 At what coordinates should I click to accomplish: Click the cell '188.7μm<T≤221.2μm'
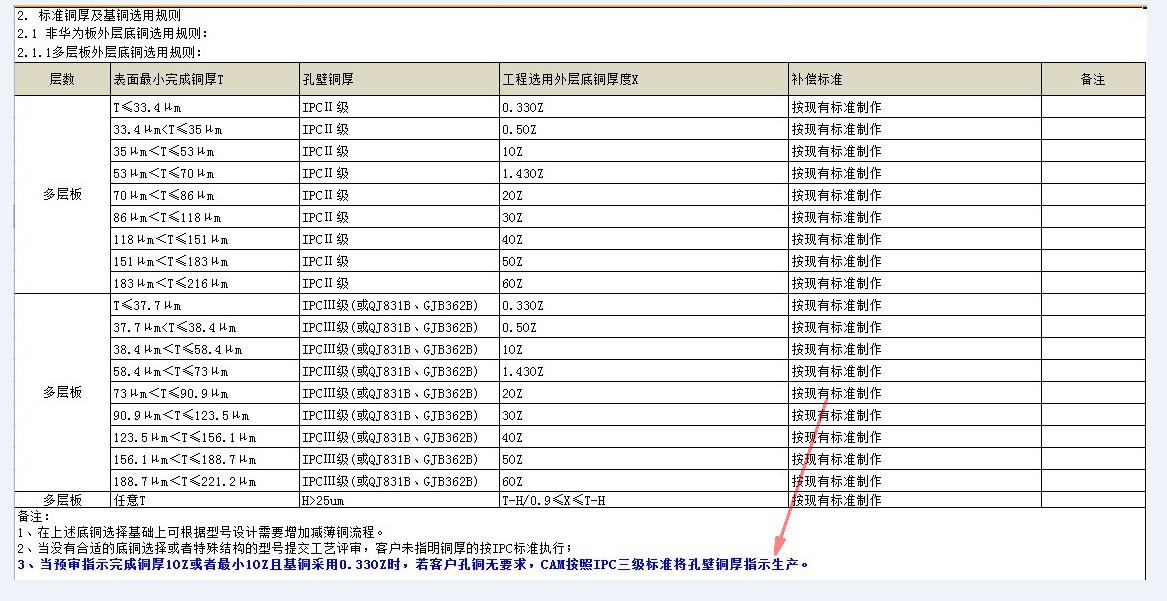click(205, 481)
